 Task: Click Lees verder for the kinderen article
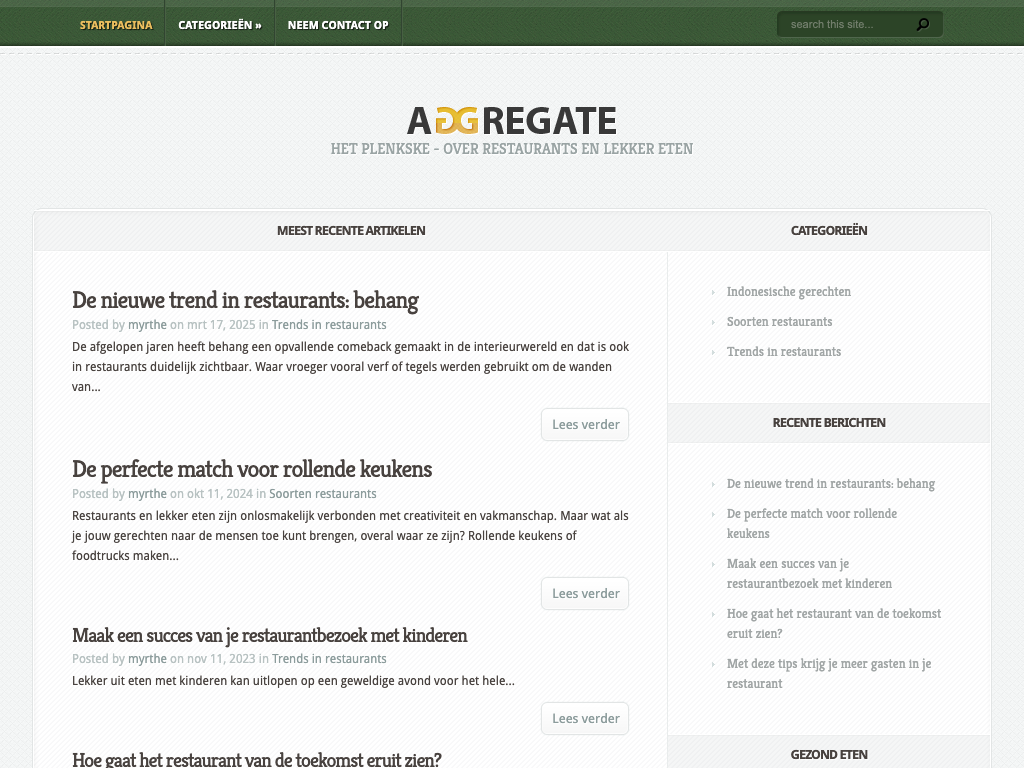tap(585, 718)
